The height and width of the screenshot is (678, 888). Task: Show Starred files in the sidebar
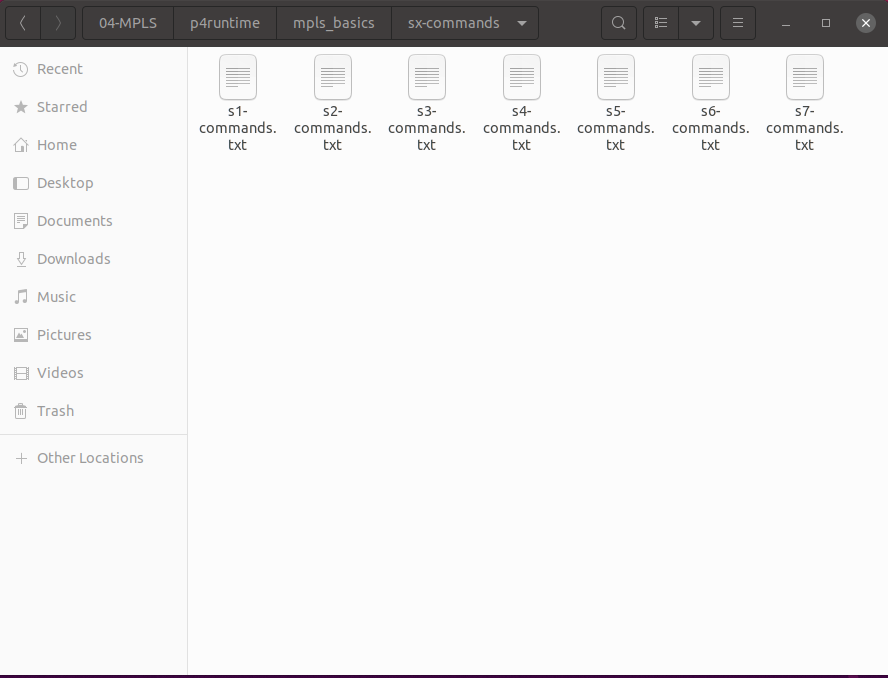click(62, 107)
